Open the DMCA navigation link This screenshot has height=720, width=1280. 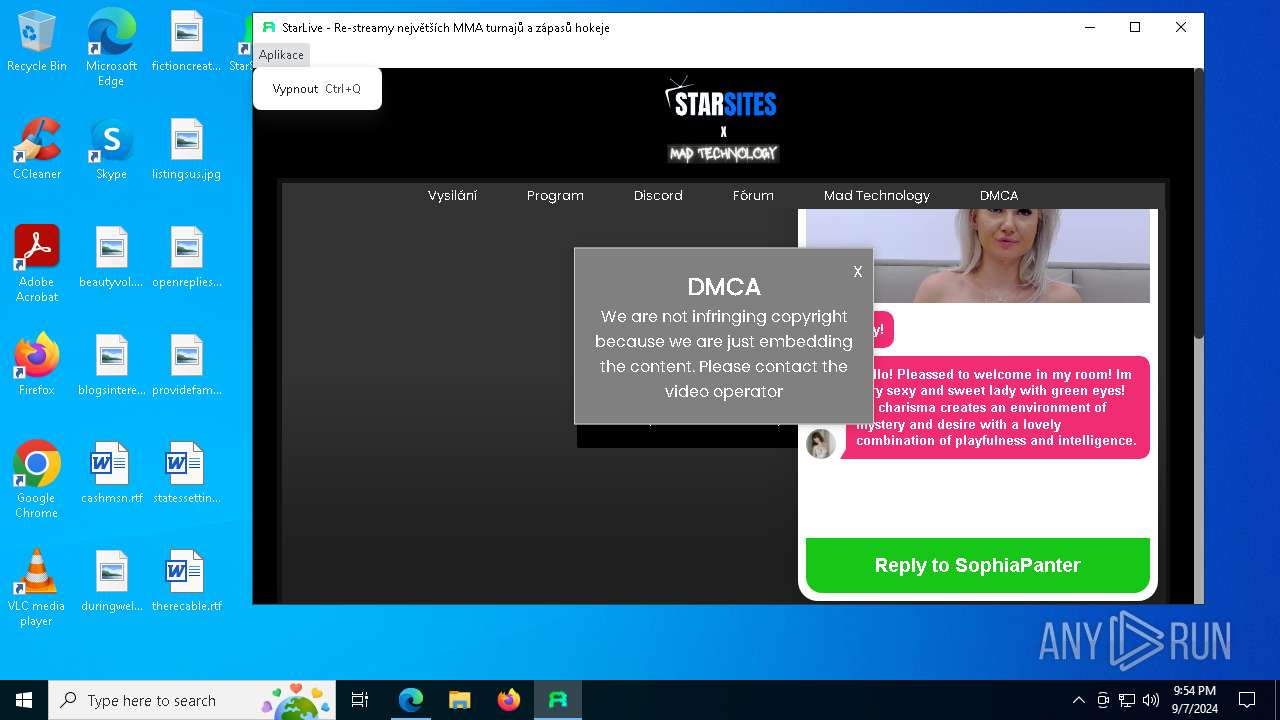pos(999,195)
